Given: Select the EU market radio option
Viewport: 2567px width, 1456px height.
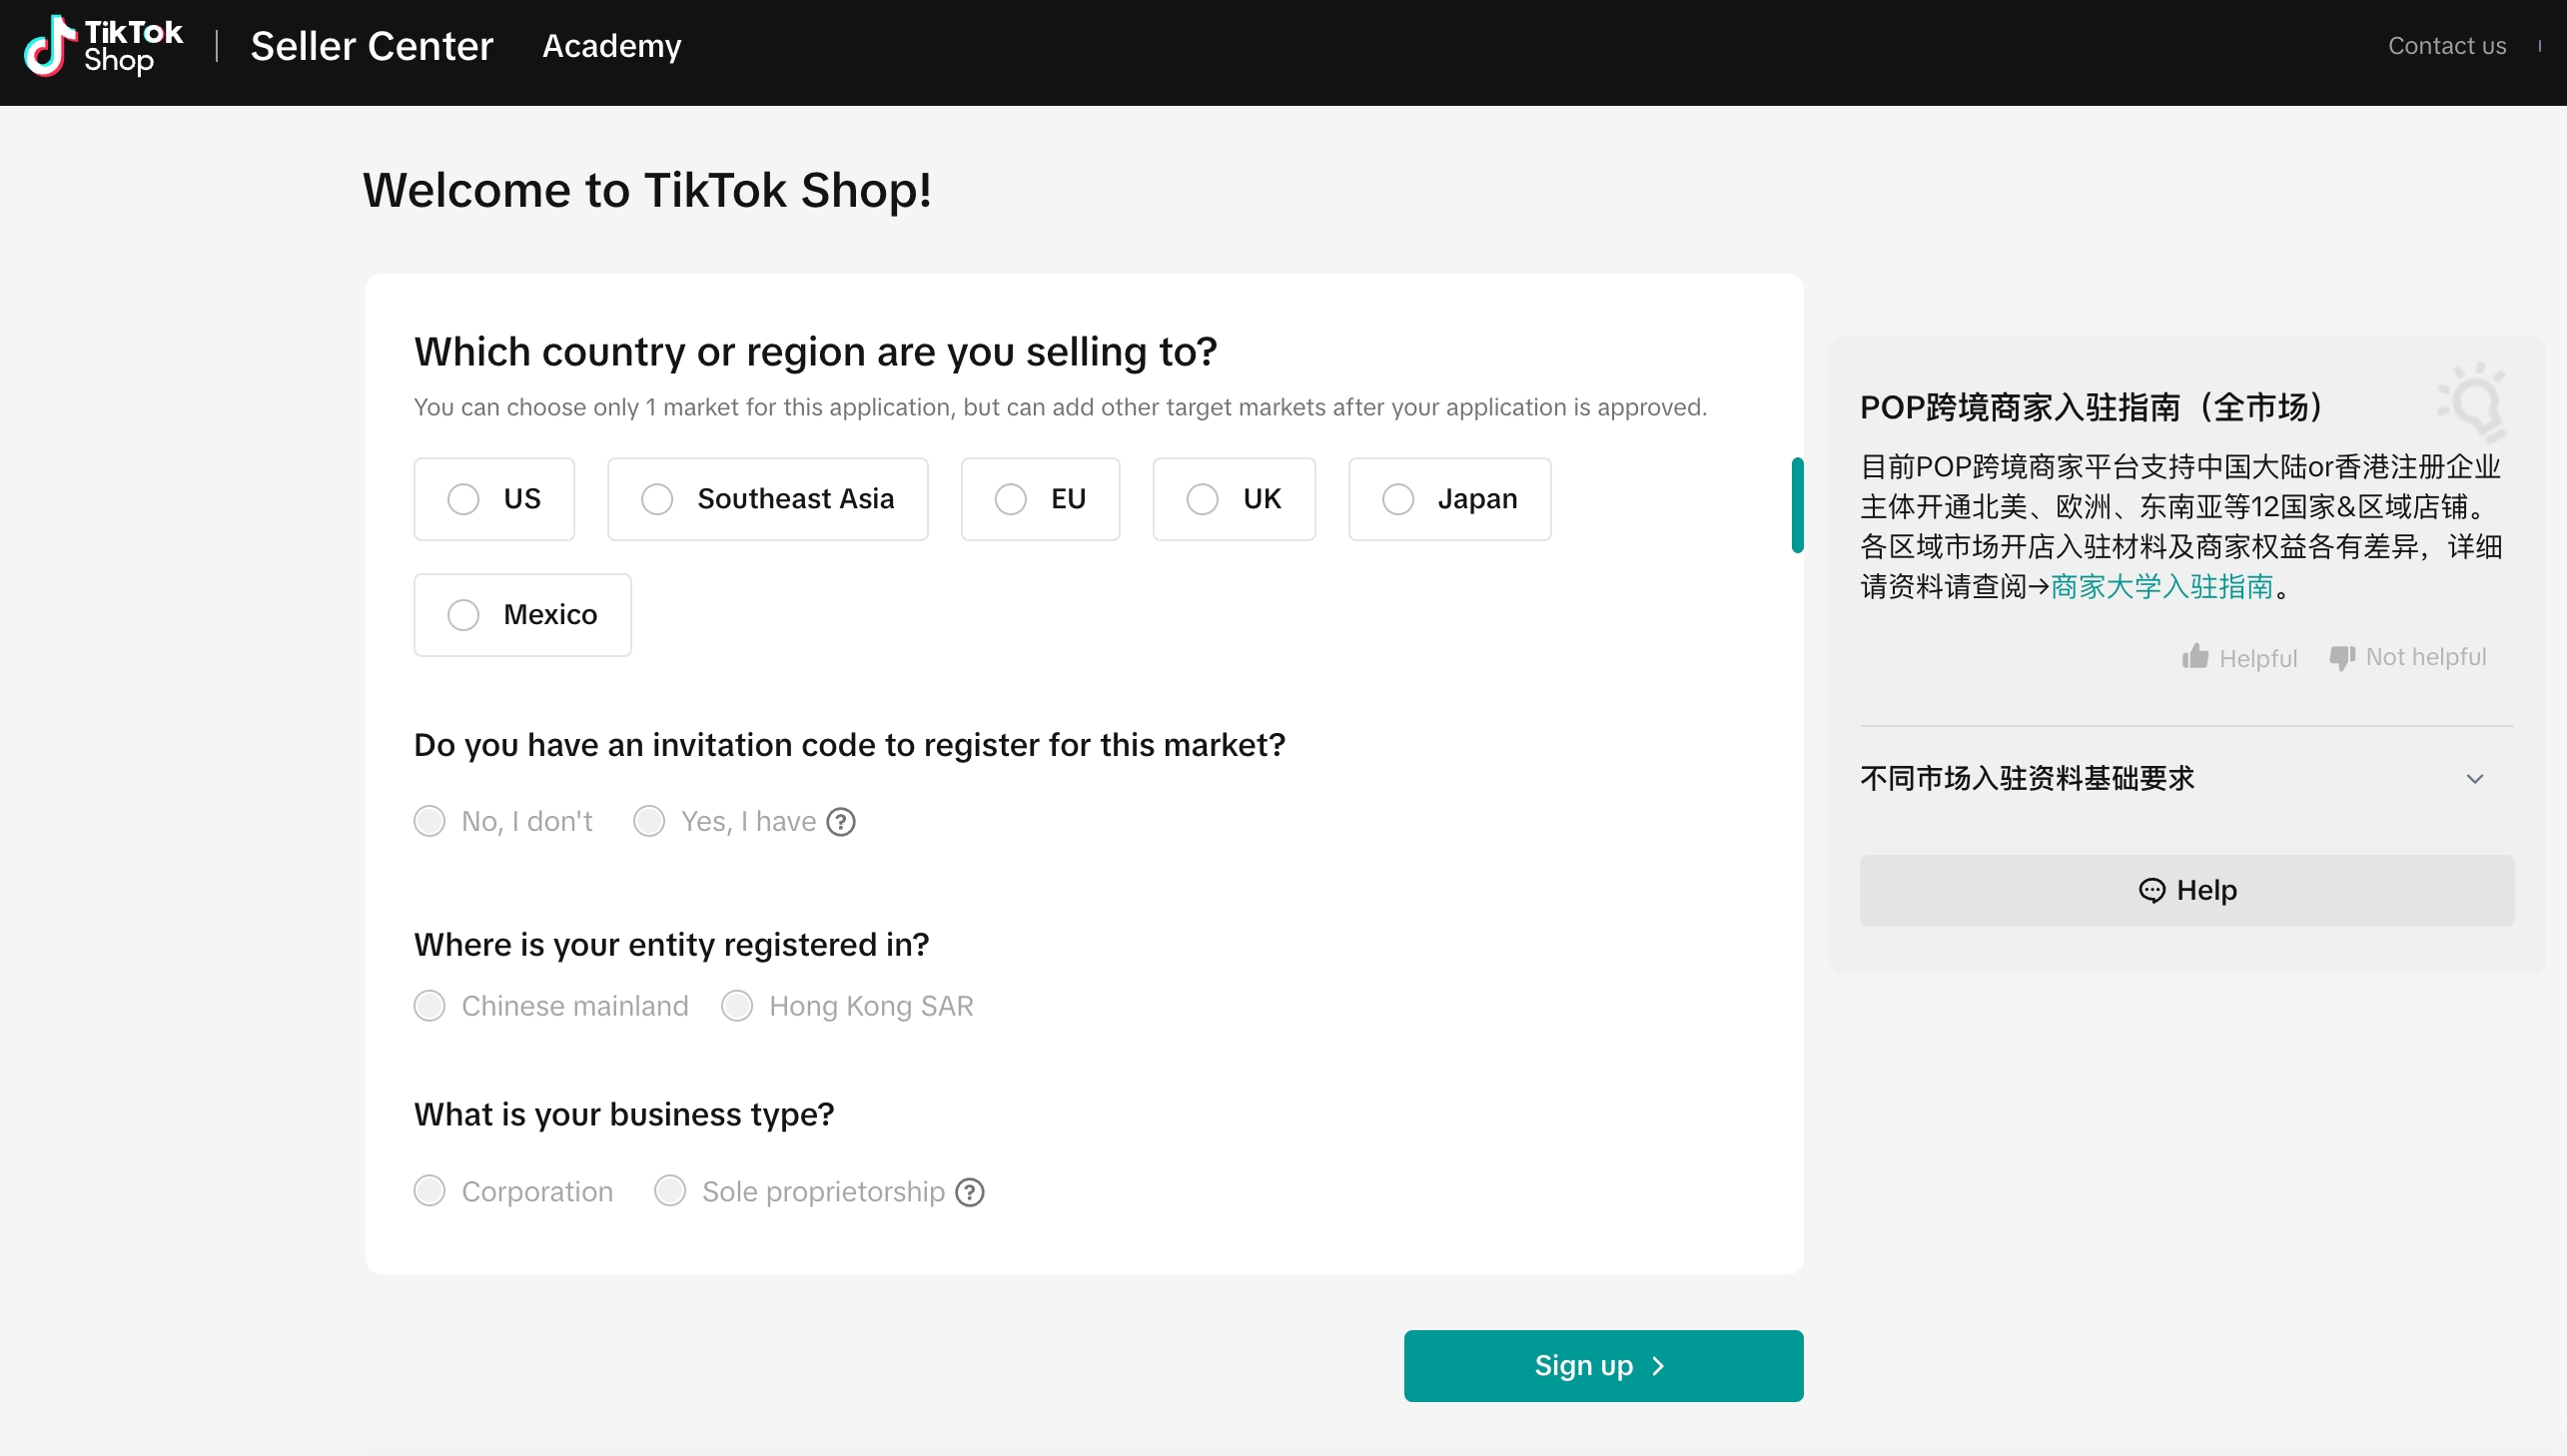Looking at the screenshot, I should (x=1010, y=499).
